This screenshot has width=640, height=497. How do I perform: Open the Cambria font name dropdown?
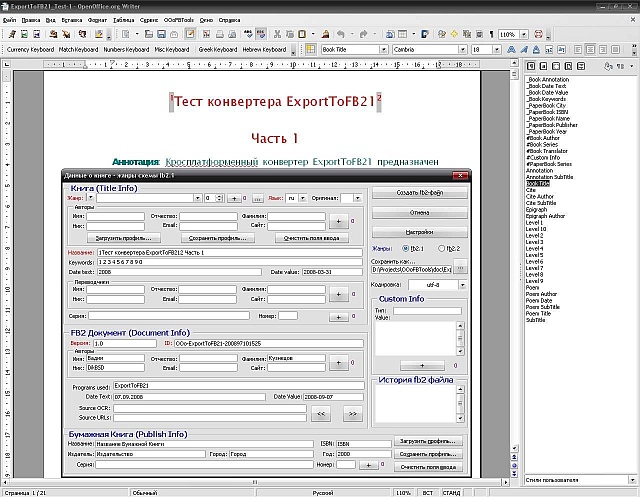462,49
